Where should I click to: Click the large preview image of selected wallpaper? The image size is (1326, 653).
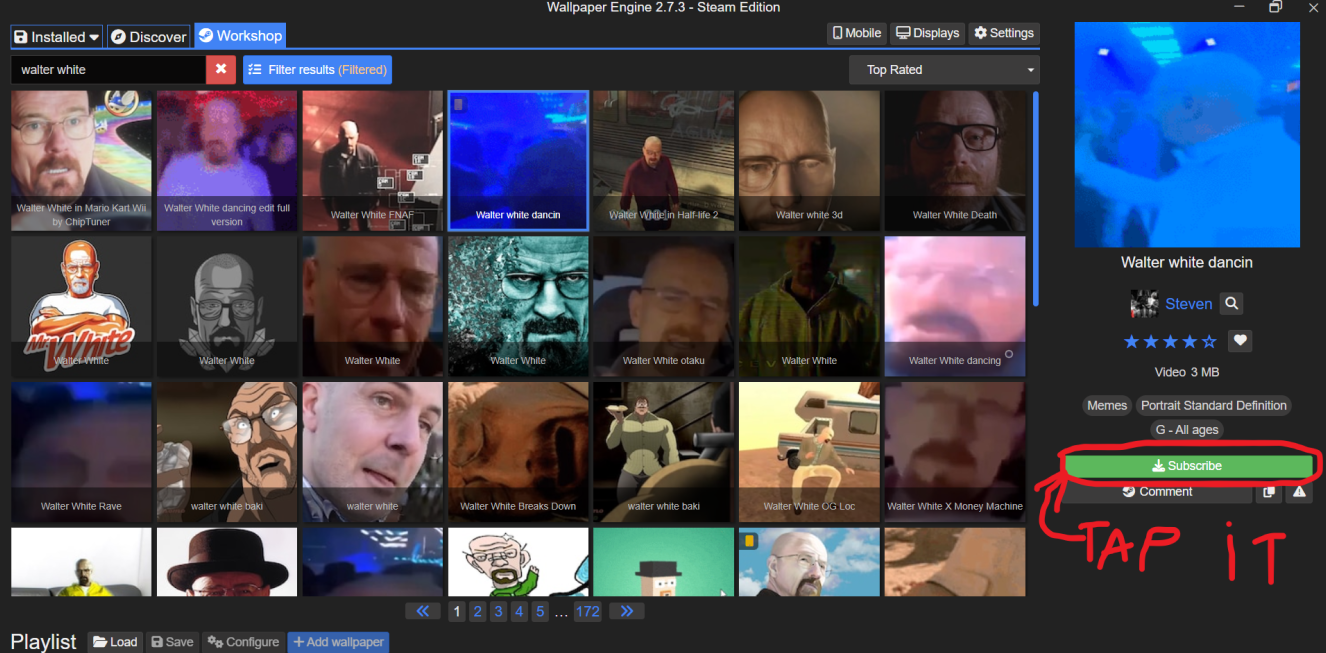(x=1187, y=135)
